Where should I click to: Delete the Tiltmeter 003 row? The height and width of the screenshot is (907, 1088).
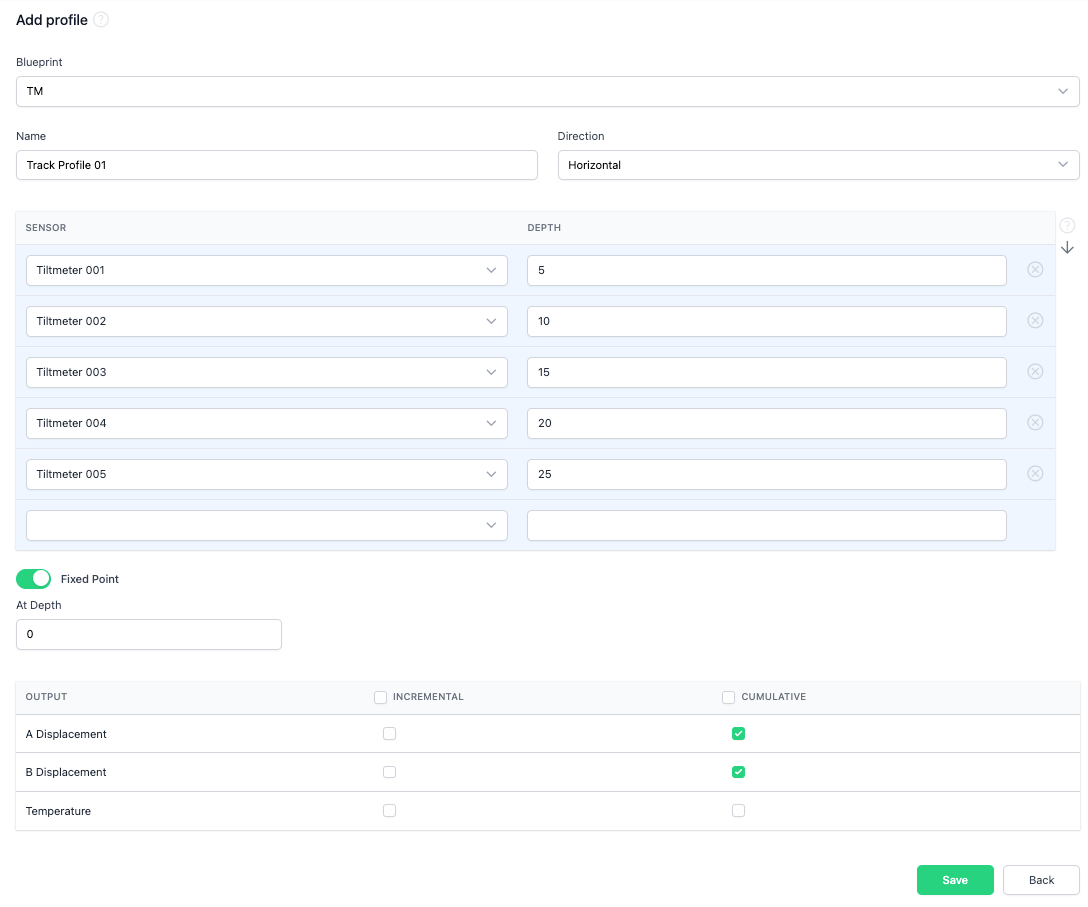click(x=1035, y=372)
